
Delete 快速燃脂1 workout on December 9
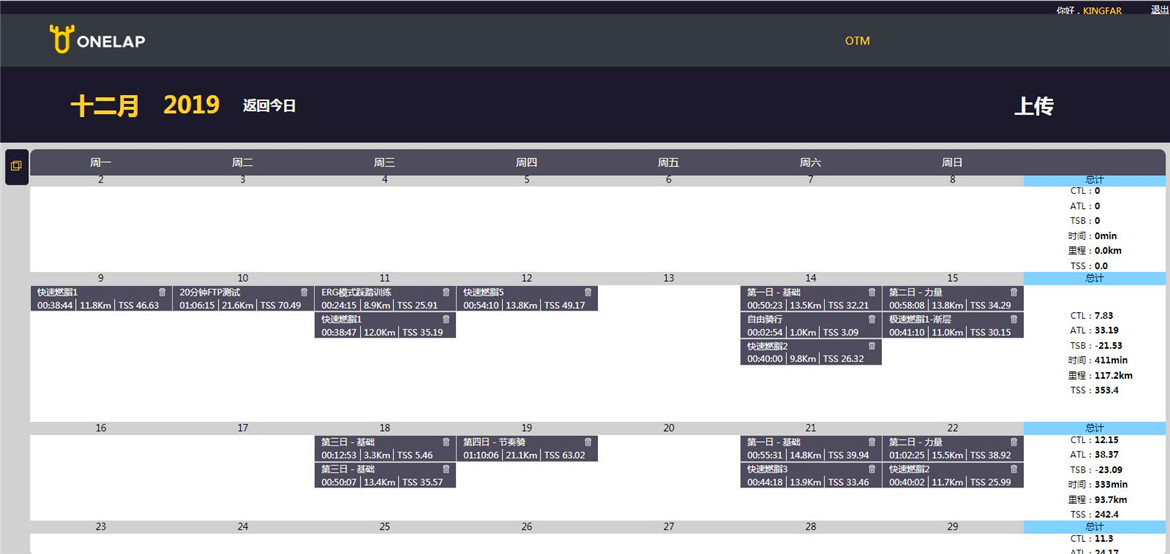pyautogui.click(x=162, y=292)
